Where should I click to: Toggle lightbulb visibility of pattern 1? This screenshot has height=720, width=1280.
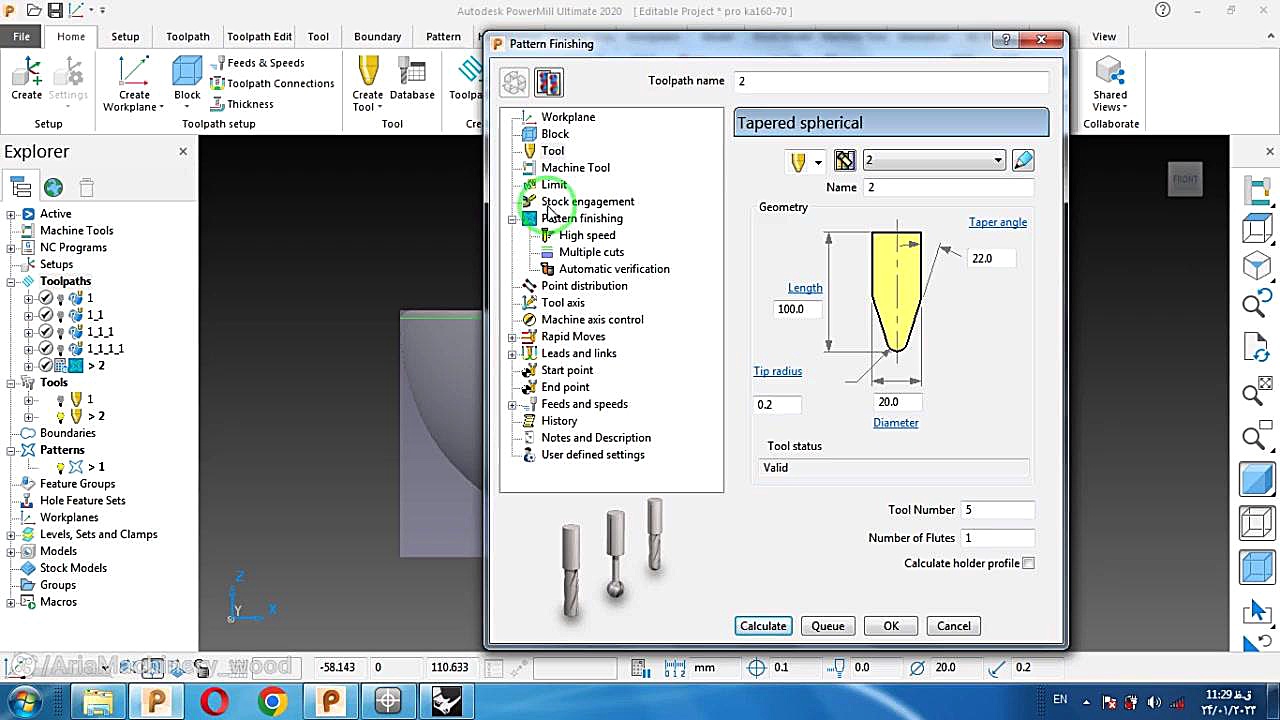pos(61,467)
